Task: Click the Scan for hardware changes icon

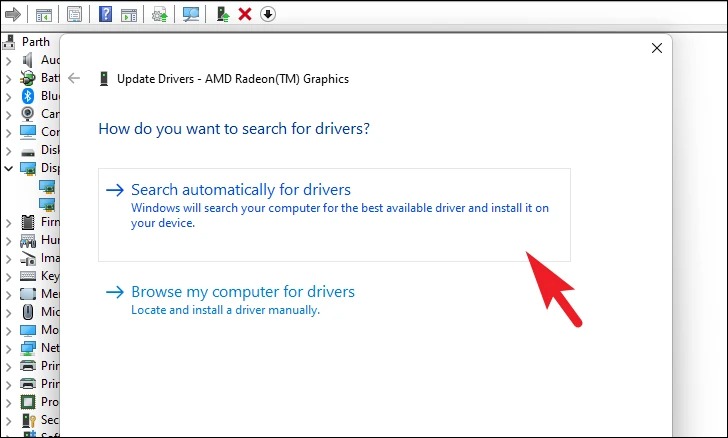Action: tap(190, 14)
